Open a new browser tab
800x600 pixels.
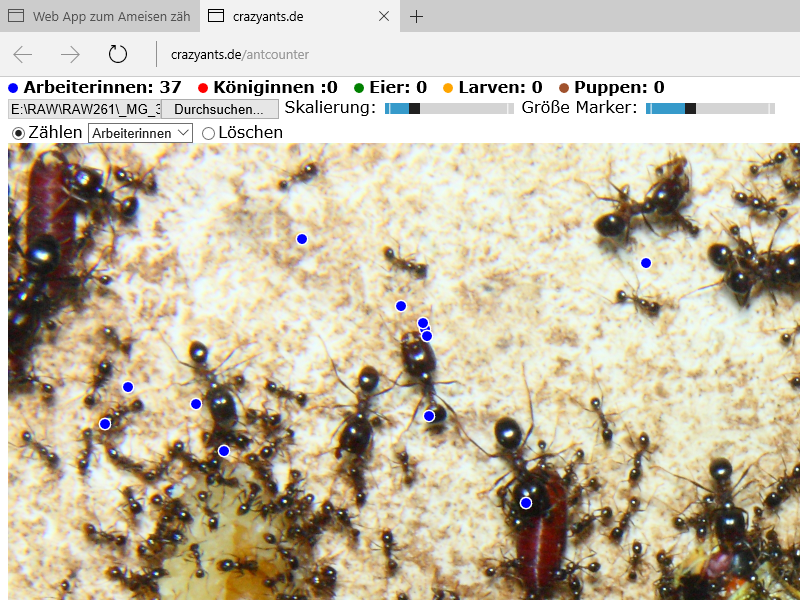417,16
